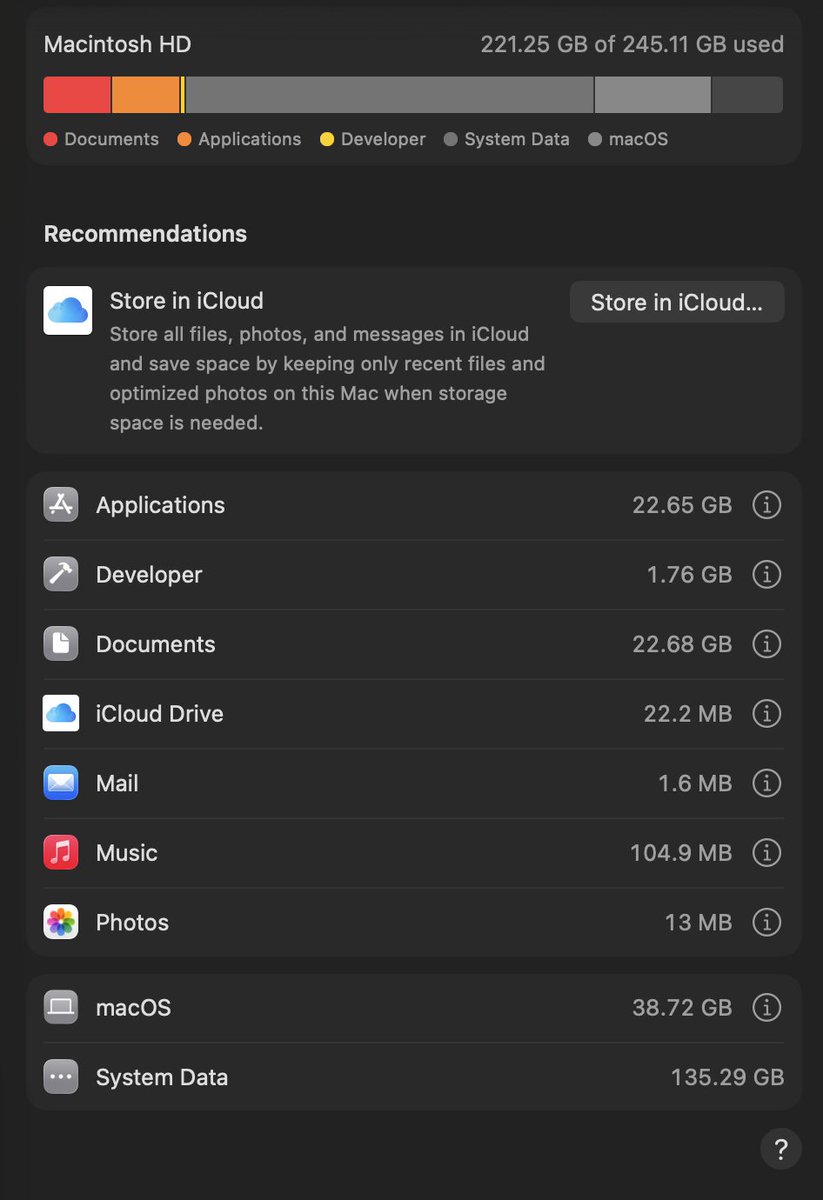Open info for macOS storage
This screenshot has height=1200, width=823.
click(x=767, y=1007)
